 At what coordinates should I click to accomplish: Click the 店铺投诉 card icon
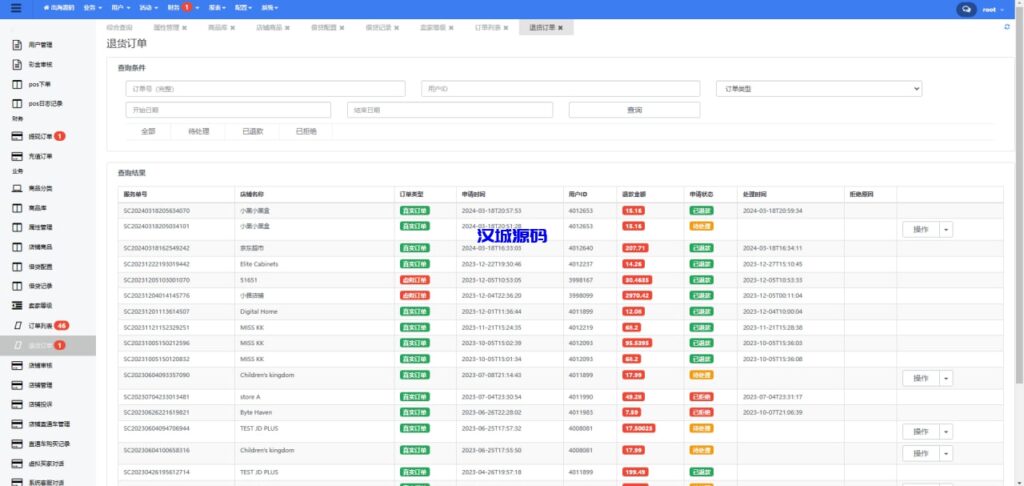(18, 404)
